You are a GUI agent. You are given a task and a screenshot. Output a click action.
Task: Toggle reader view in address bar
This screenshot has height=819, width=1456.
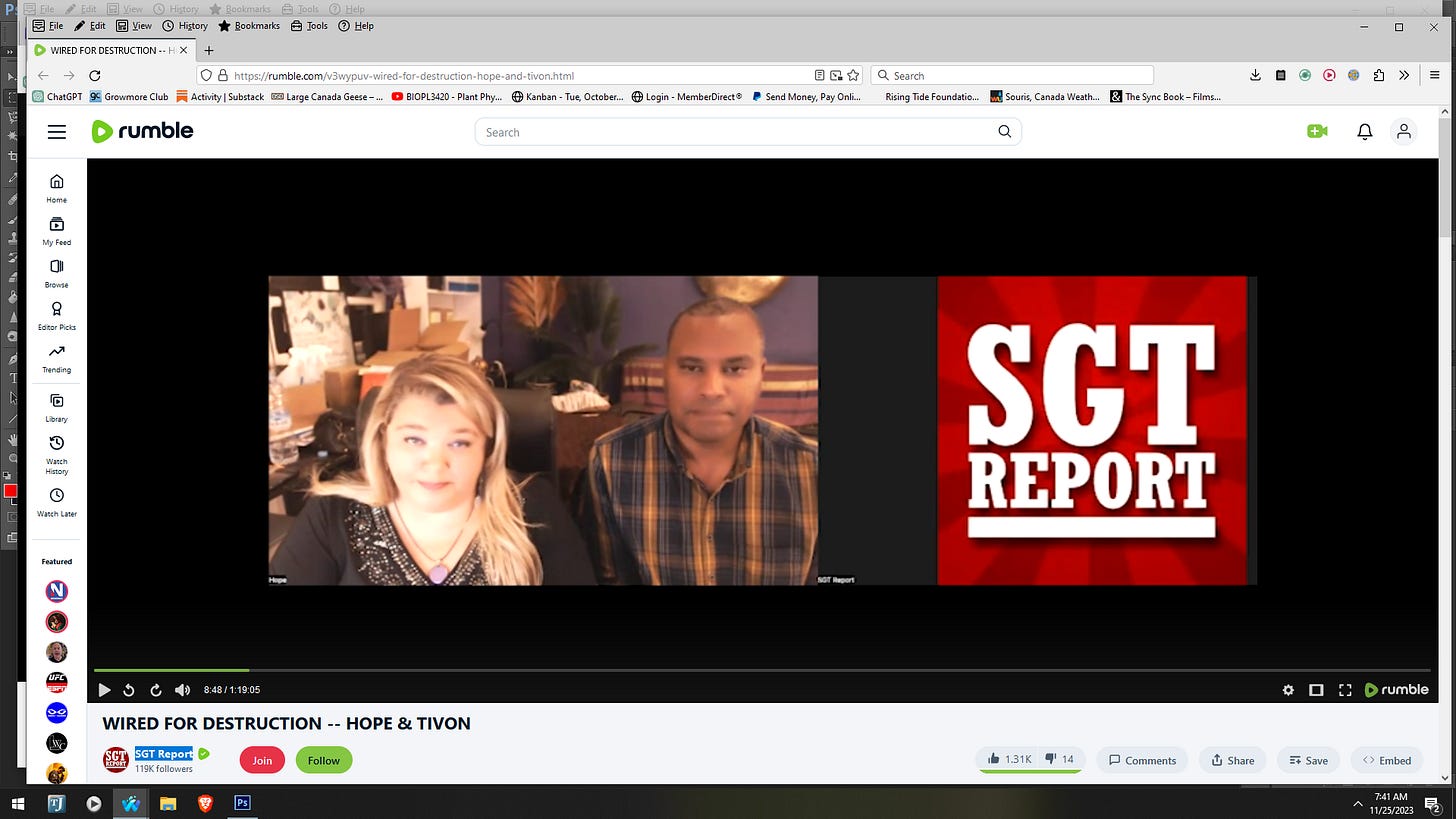point(820,75)
